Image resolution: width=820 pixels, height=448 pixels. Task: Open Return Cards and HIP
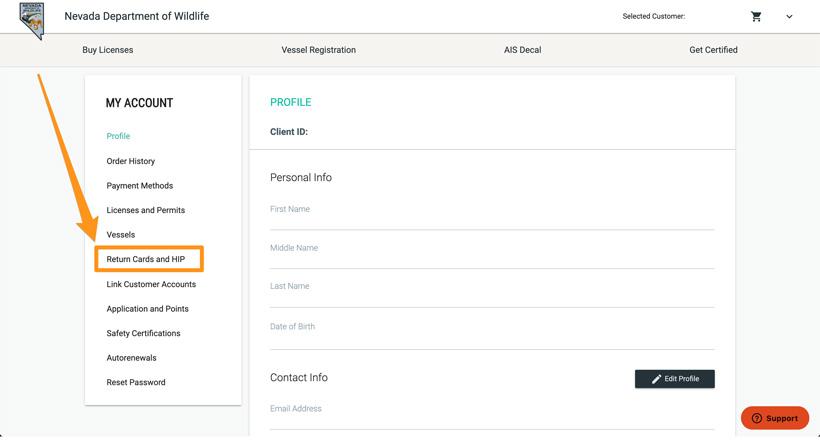(146, 260)
